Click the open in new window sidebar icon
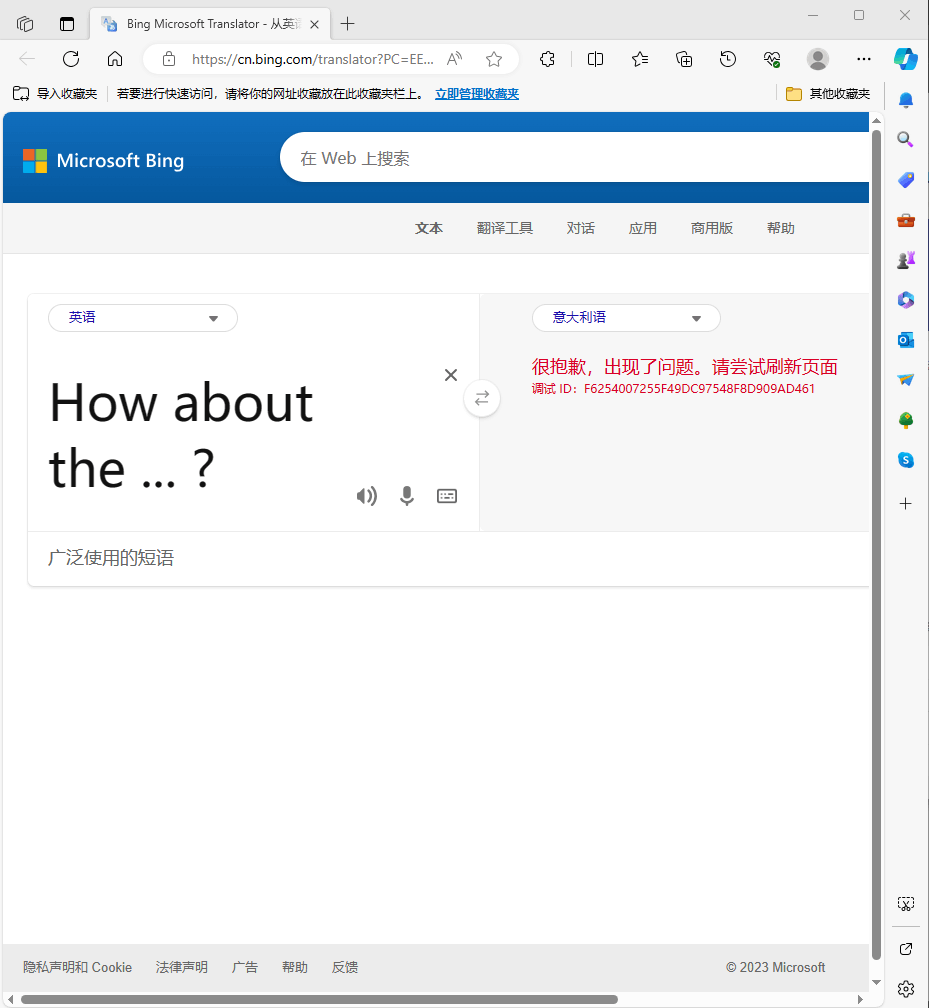 pyautogui.click(x=906, y=949)
